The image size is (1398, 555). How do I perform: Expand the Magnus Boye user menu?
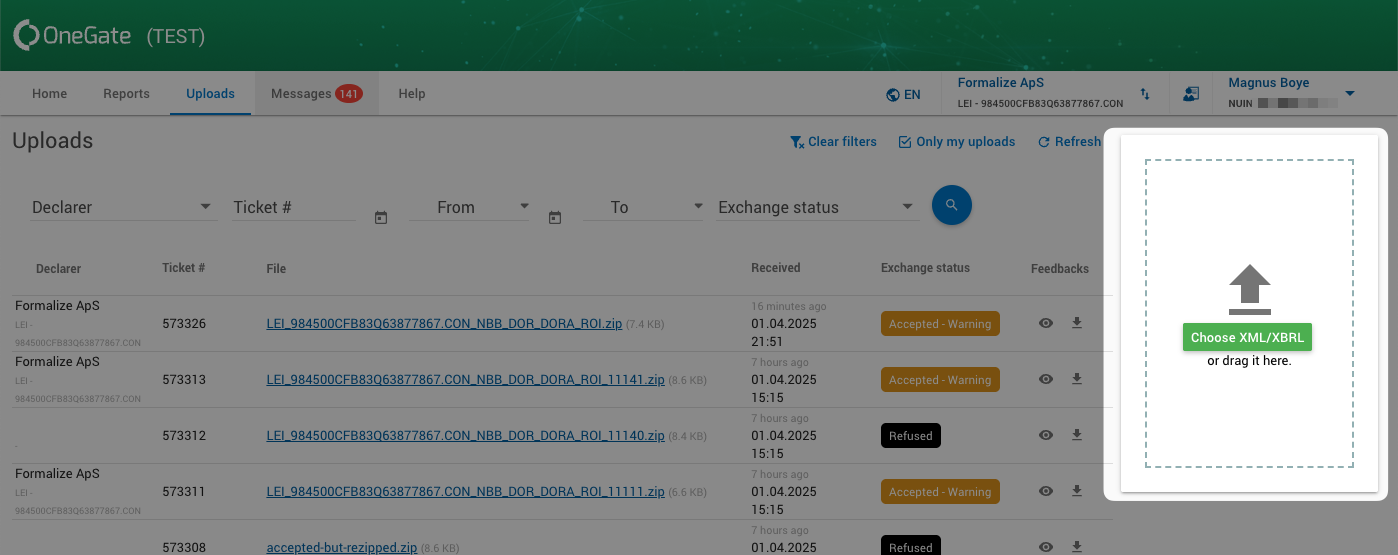1349,94
